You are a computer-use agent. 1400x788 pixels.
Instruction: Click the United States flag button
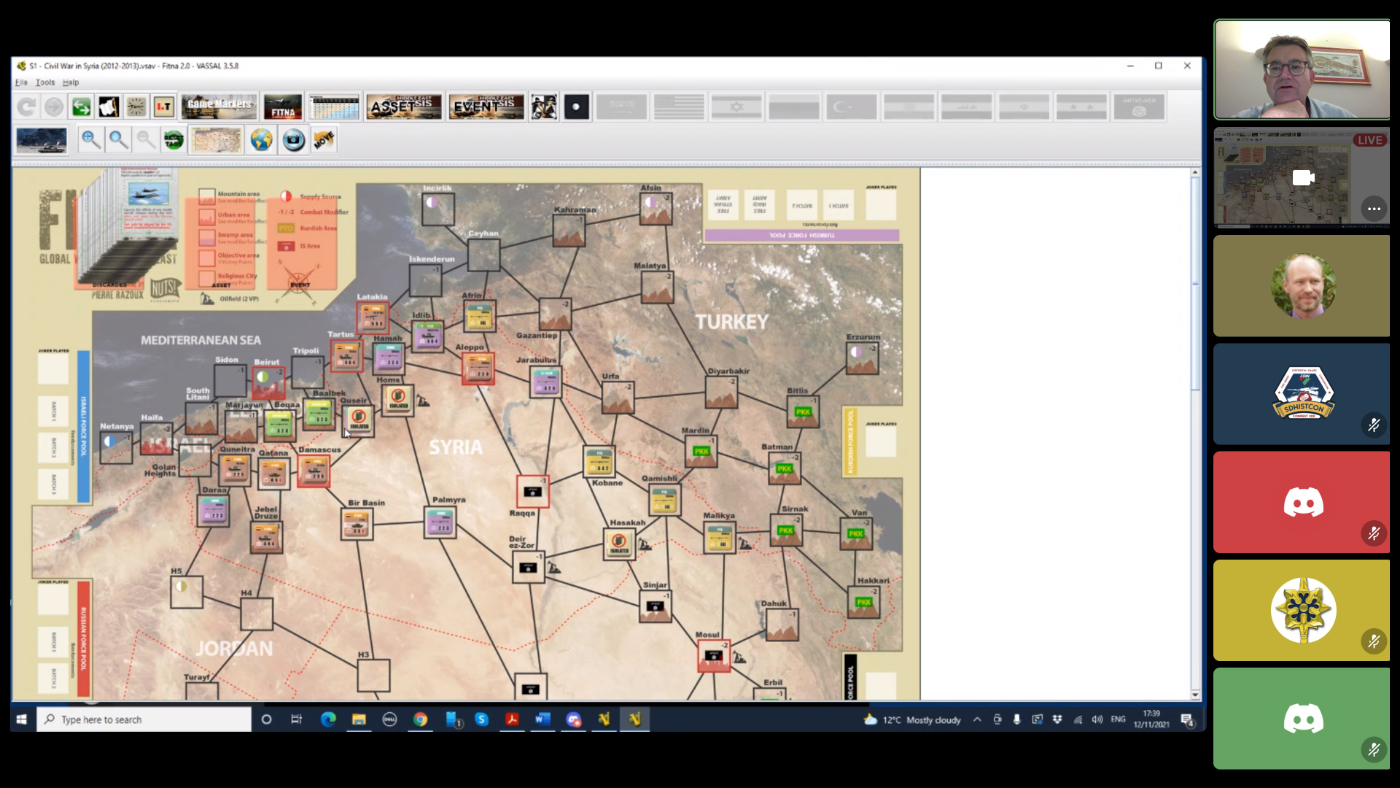[679, 107]
